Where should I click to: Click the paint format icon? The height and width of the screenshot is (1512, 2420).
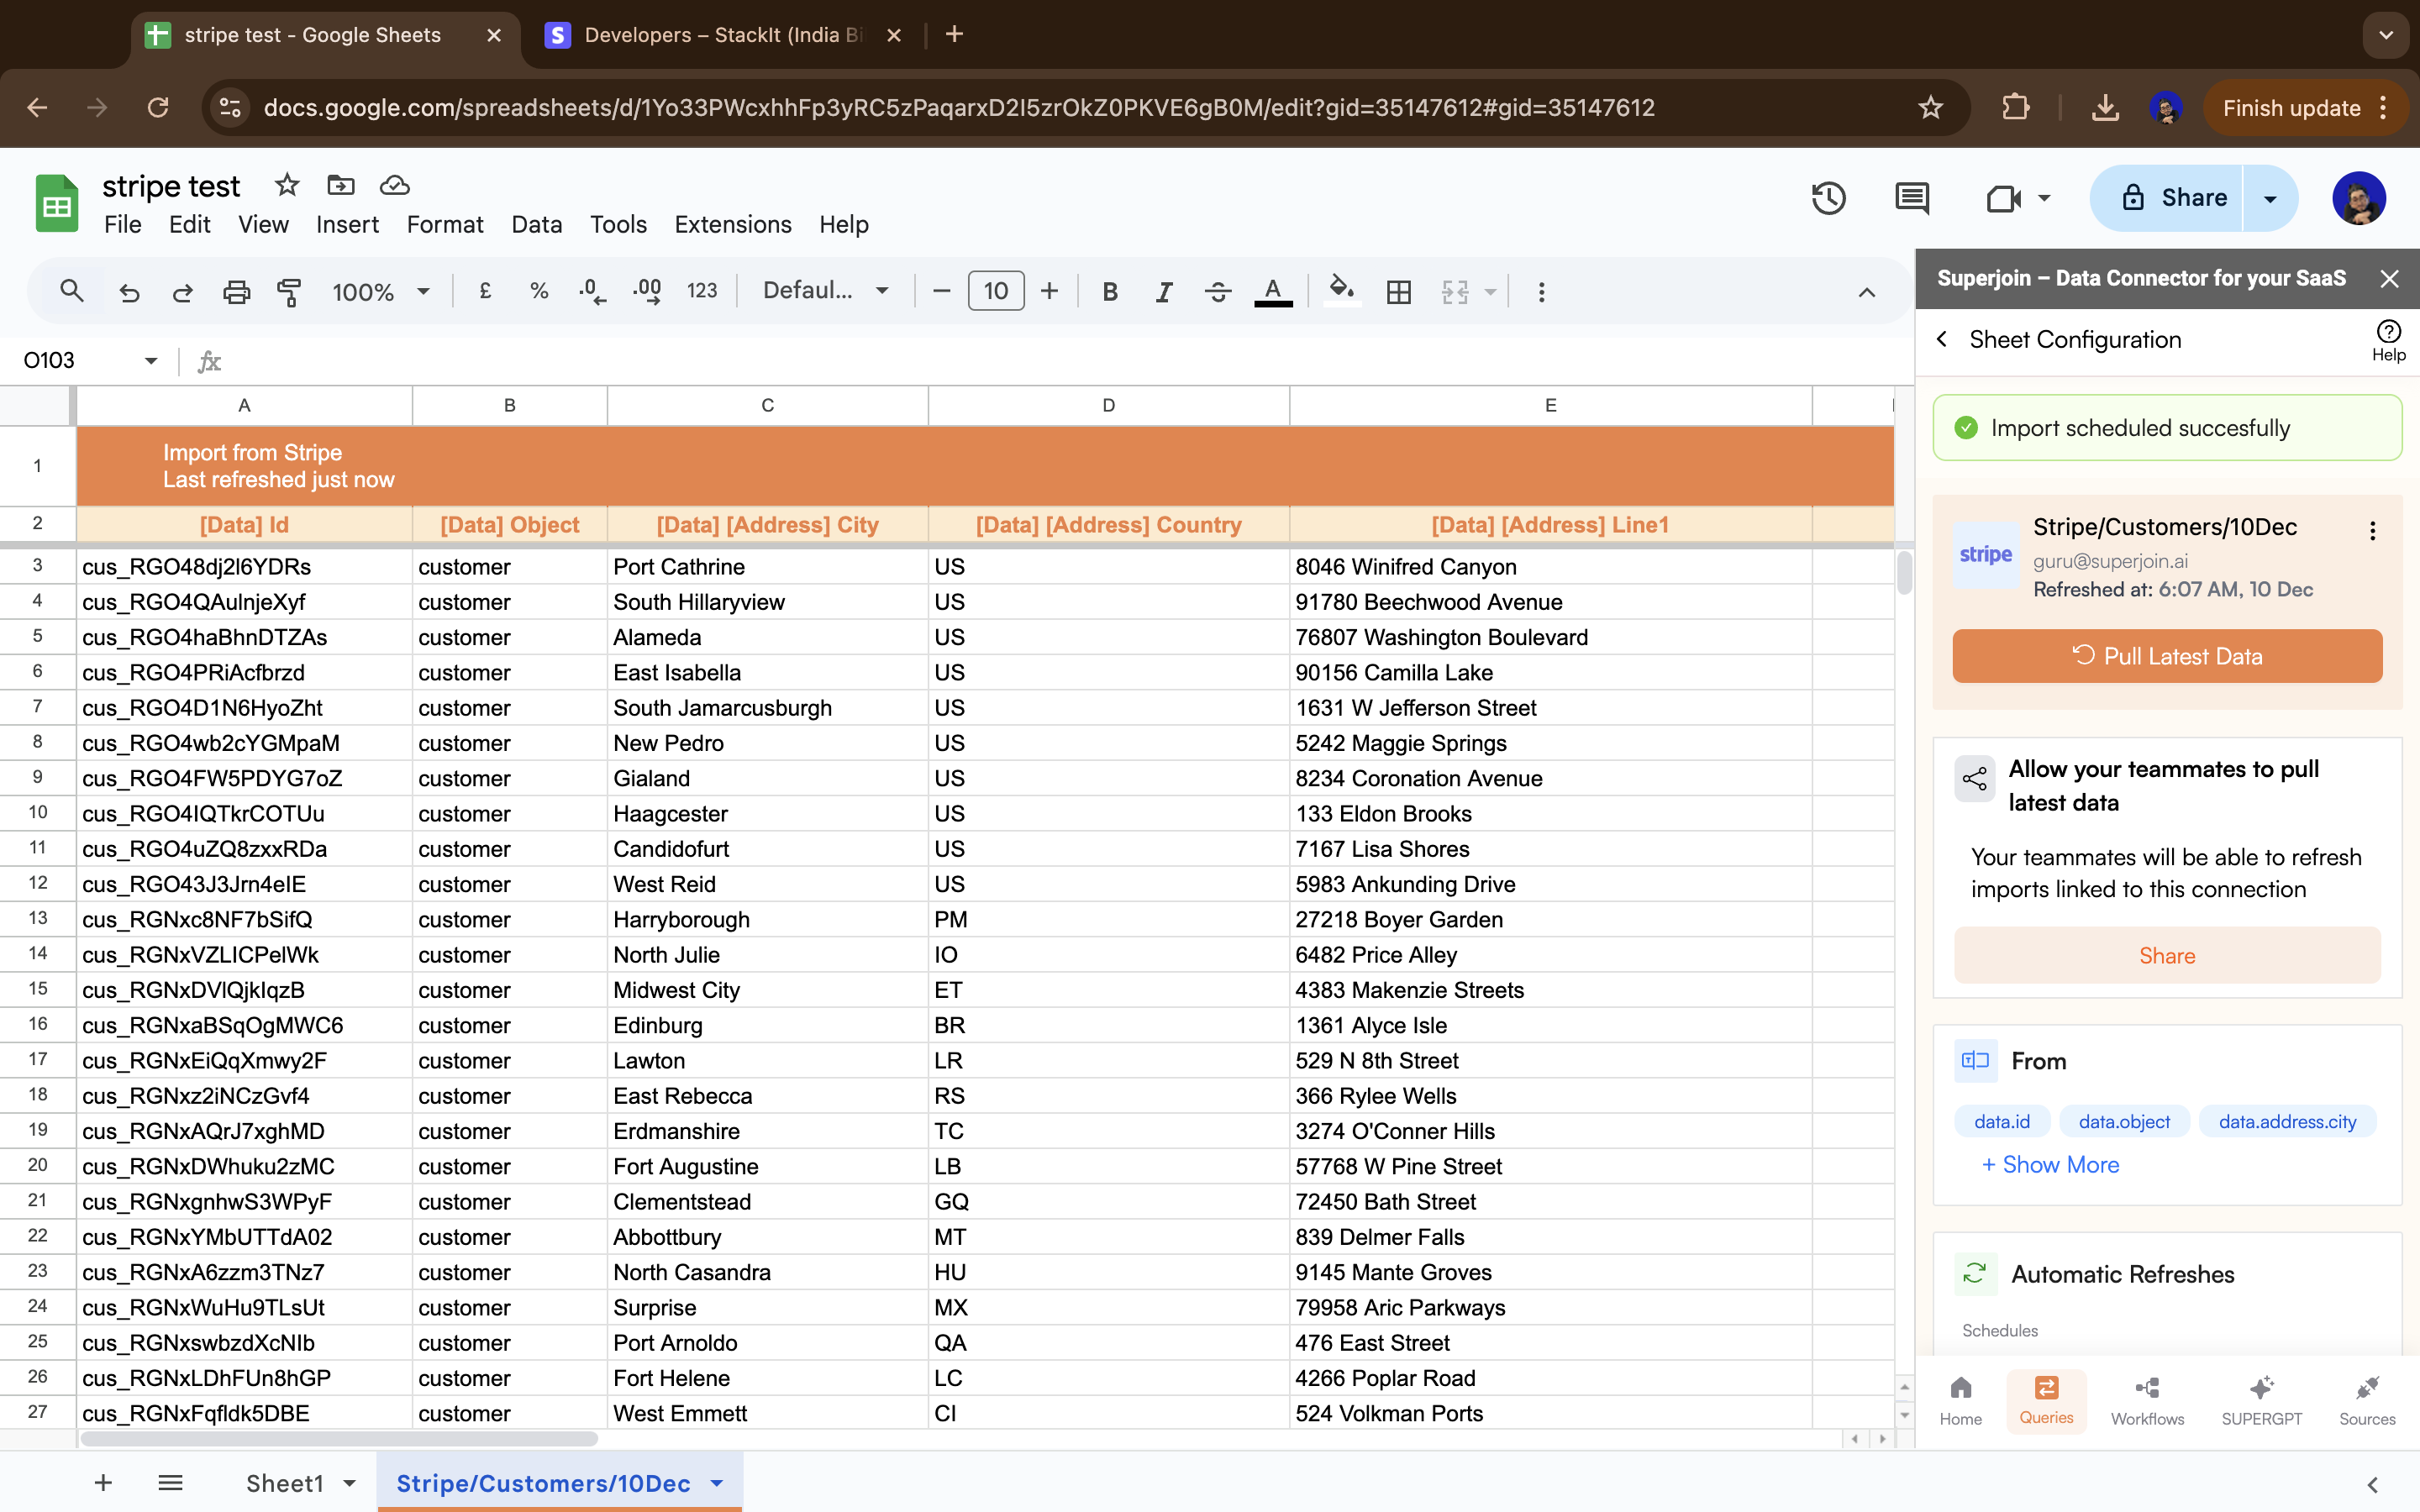pos(289,291)
